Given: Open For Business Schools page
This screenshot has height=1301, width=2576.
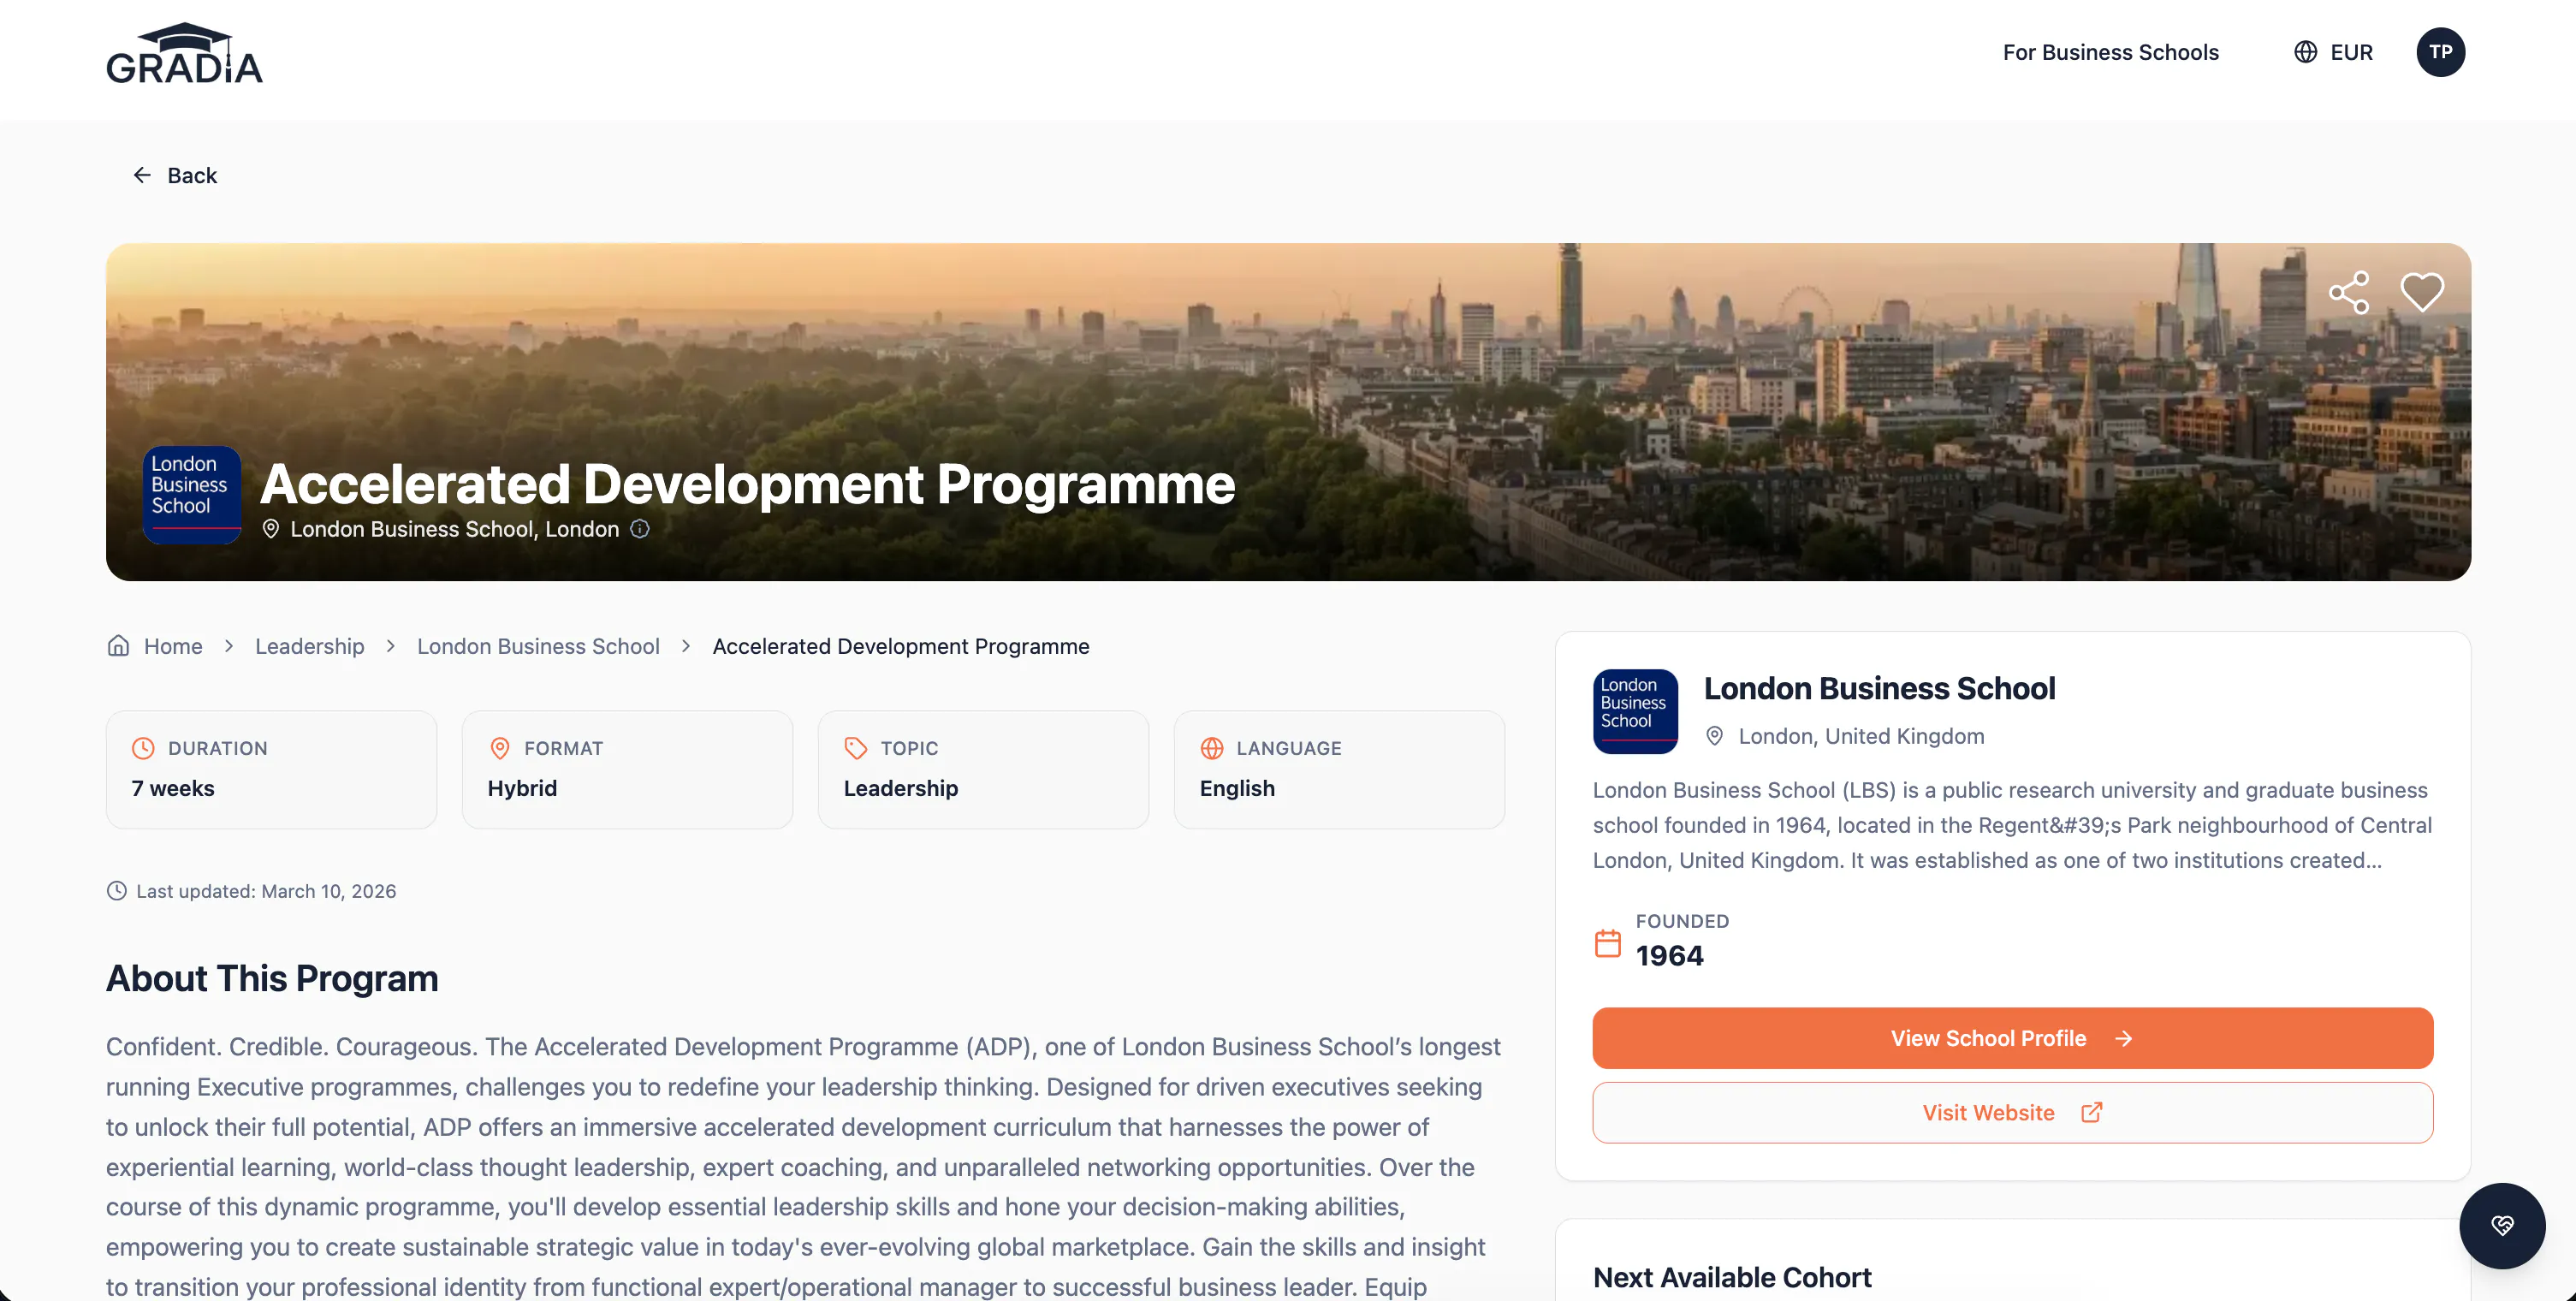Looking at the screenshot, I should point(2110,52).
